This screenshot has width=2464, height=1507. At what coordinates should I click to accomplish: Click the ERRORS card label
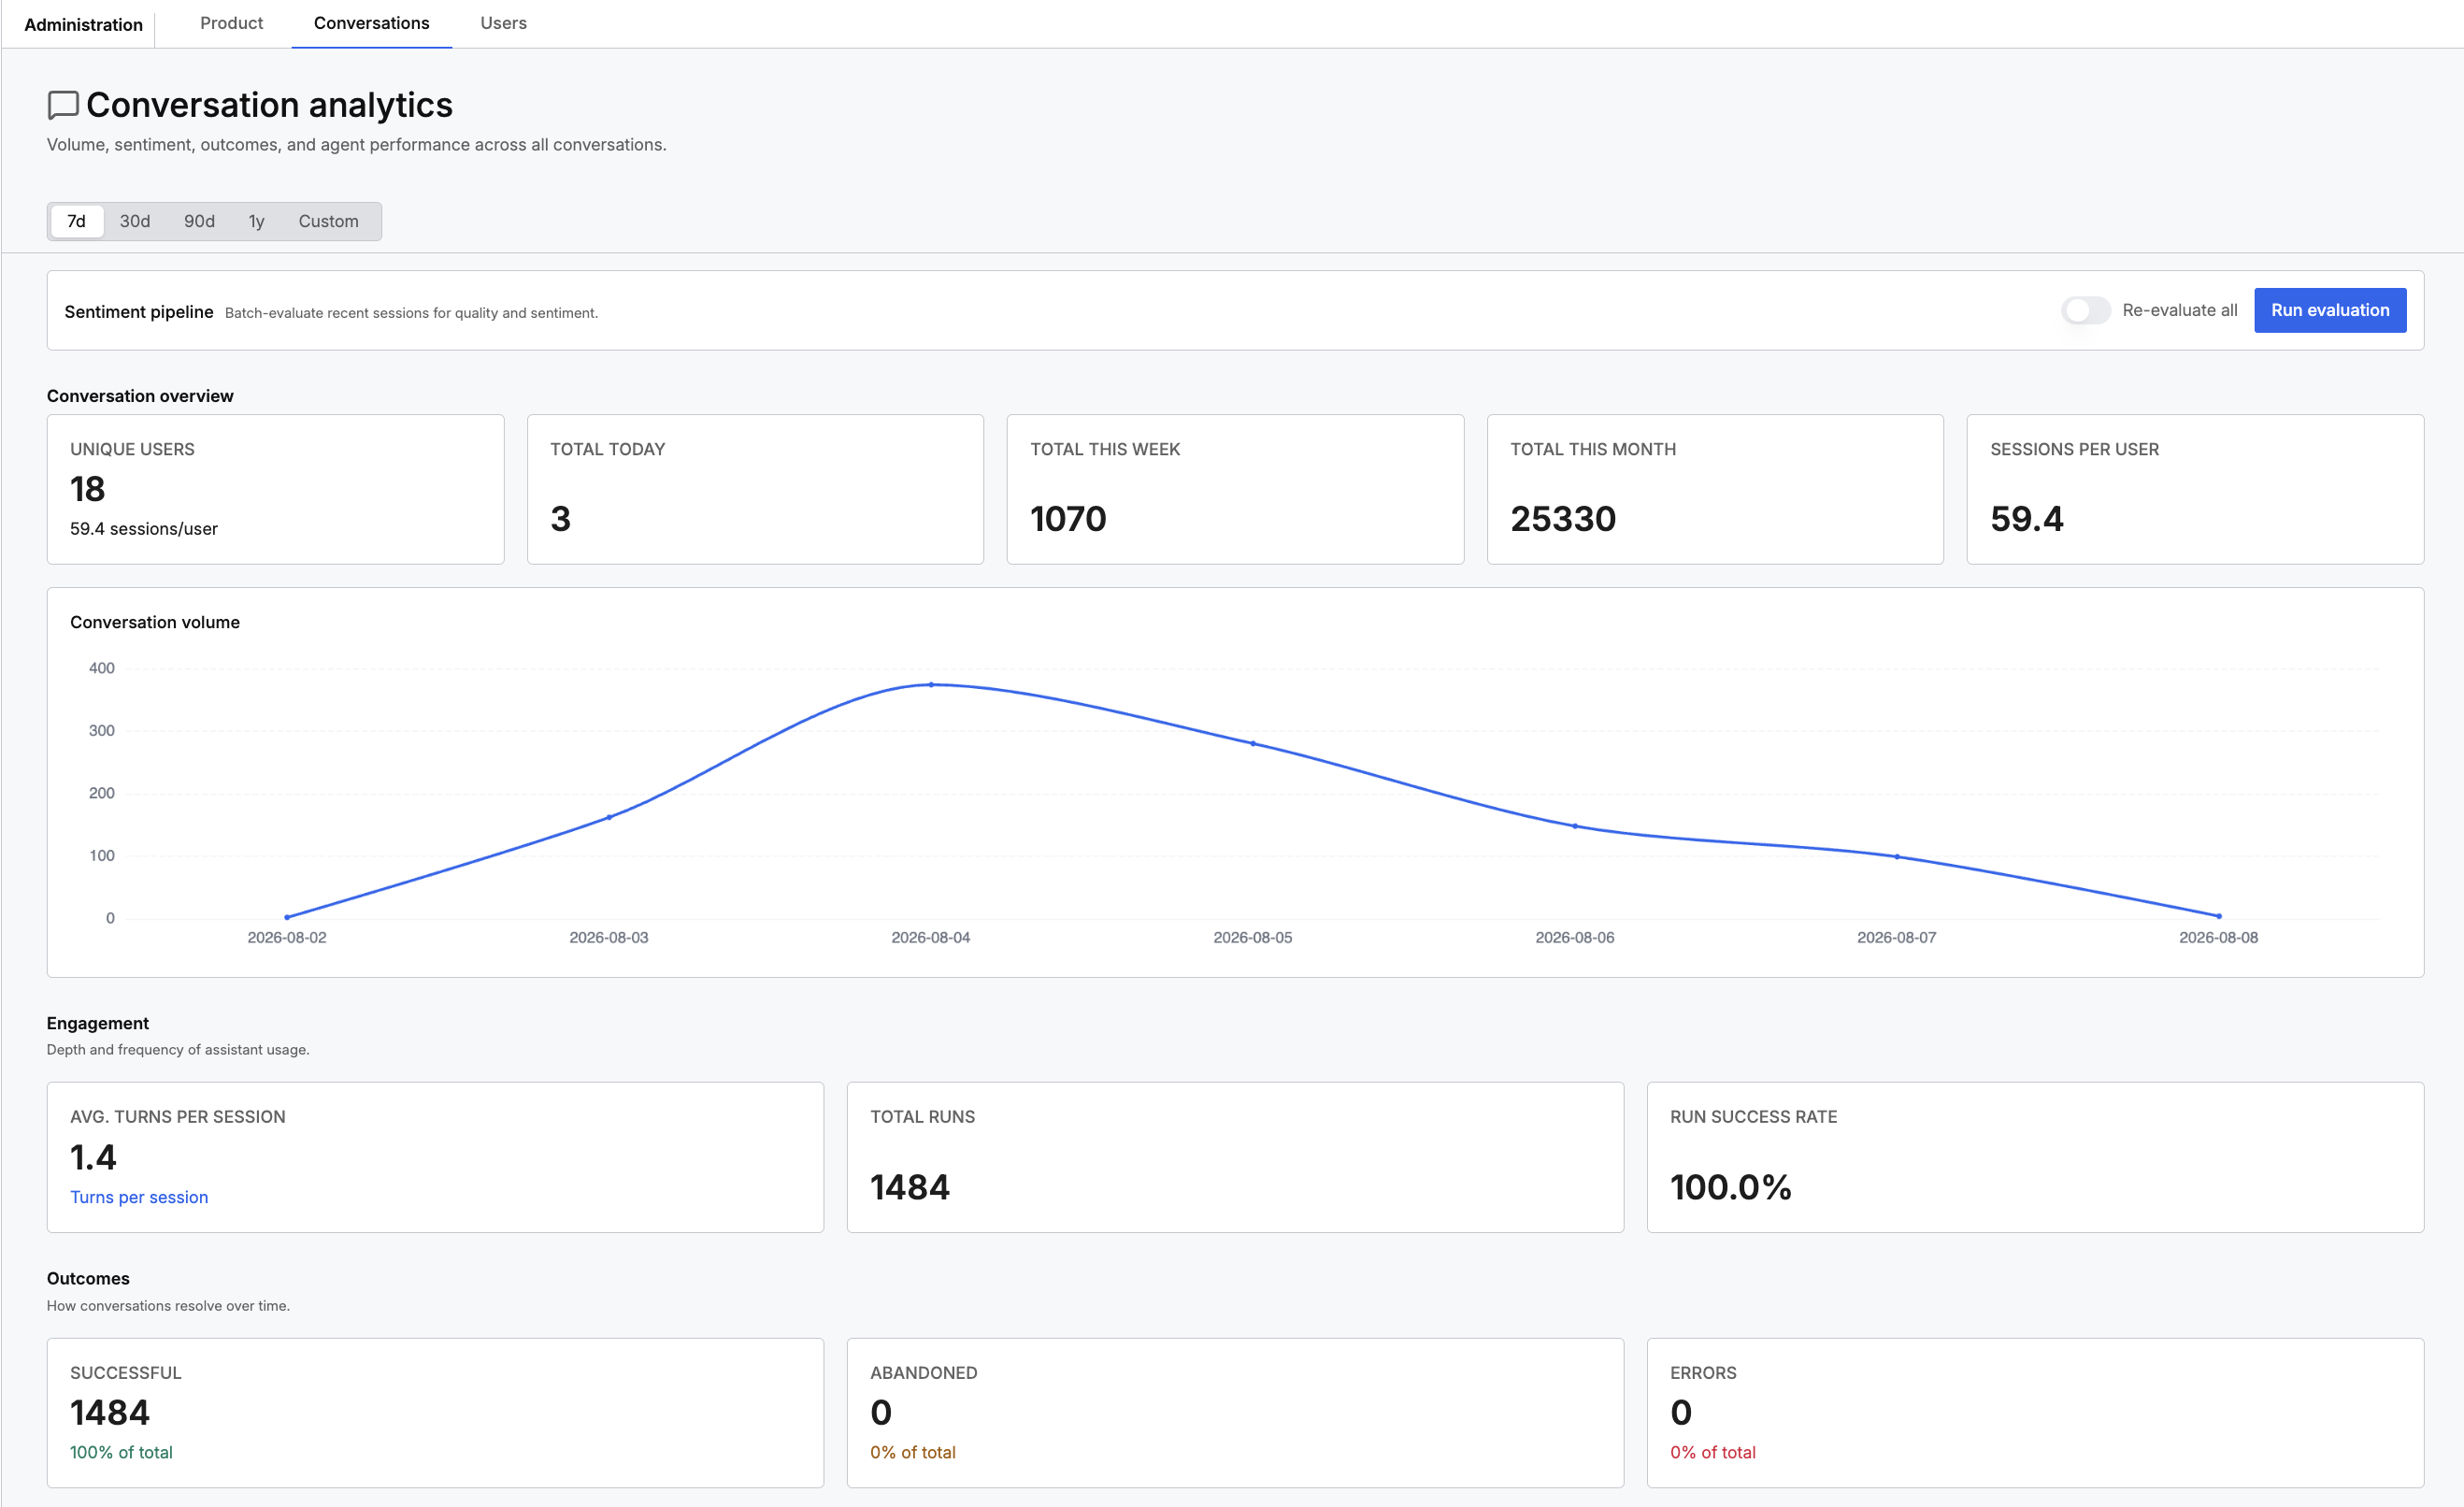pos(1703,1373)
